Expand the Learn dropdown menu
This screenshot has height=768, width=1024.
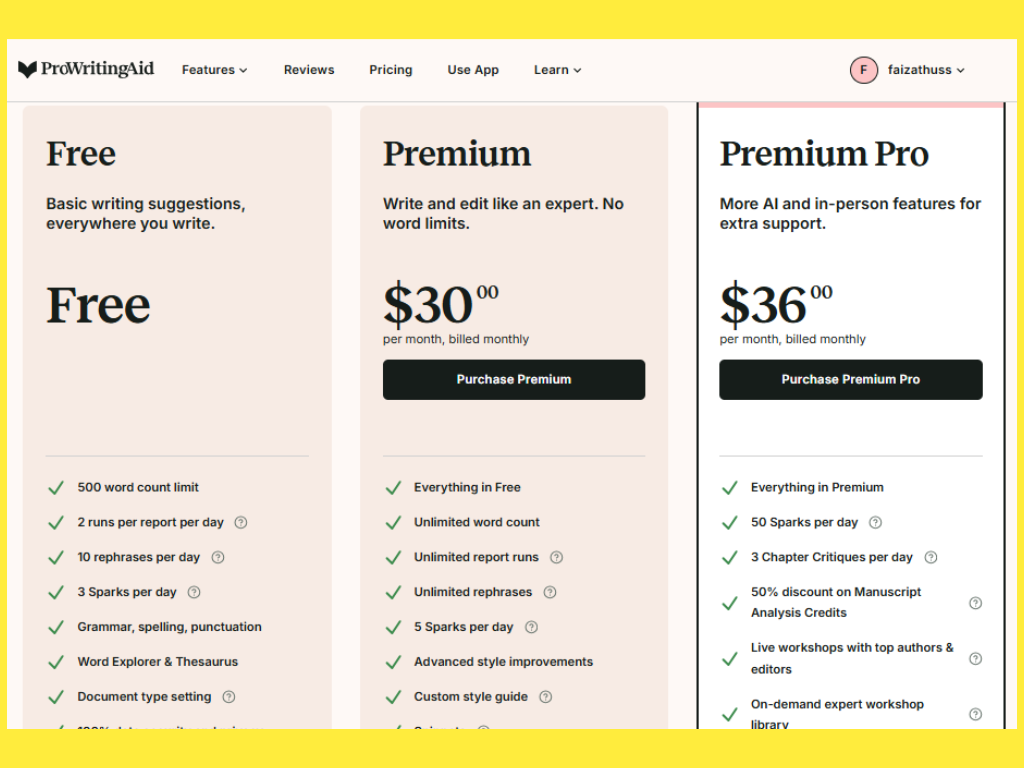pos(557,70)
